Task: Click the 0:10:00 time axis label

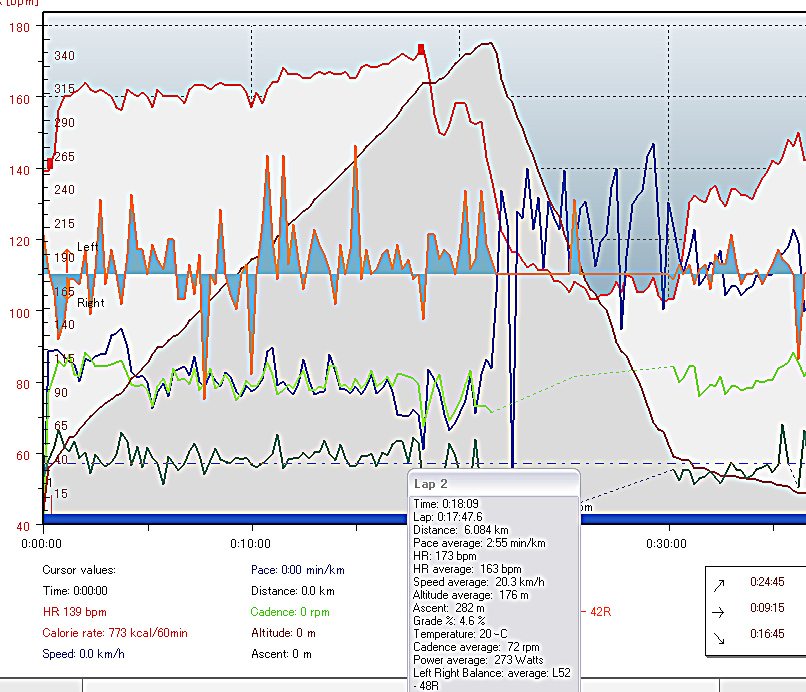Action: click(x=250, y=543)
